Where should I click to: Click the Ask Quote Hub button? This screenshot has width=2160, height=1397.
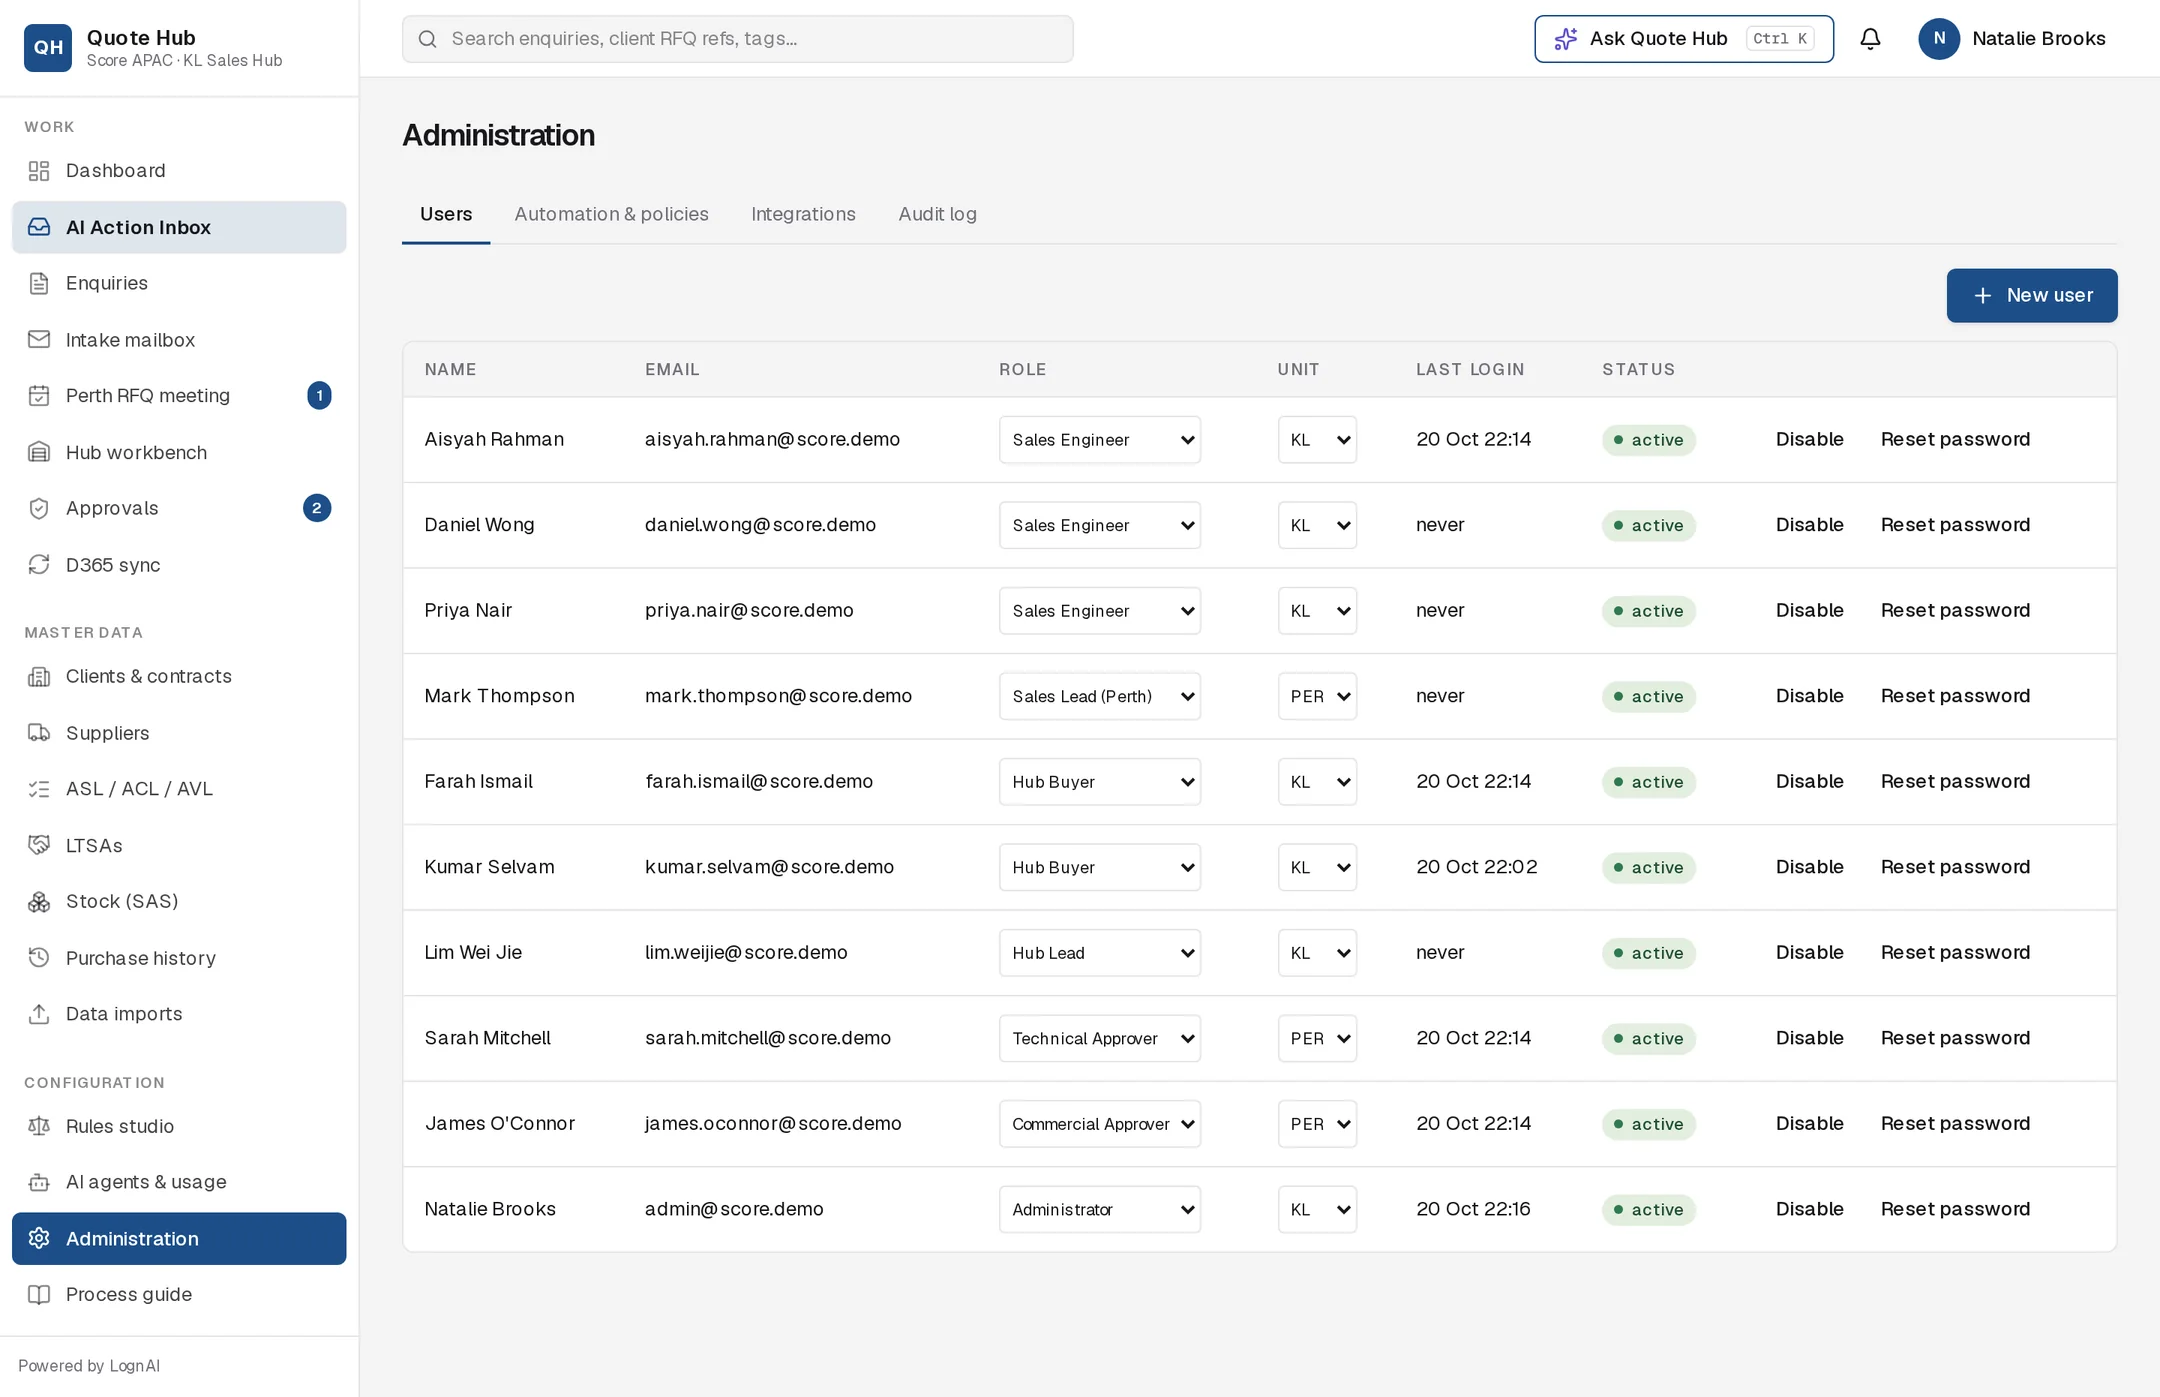[1683, 38]
